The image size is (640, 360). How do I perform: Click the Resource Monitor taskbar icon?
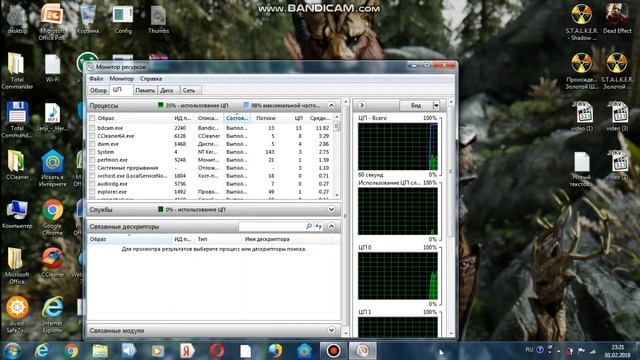[362, 351]
